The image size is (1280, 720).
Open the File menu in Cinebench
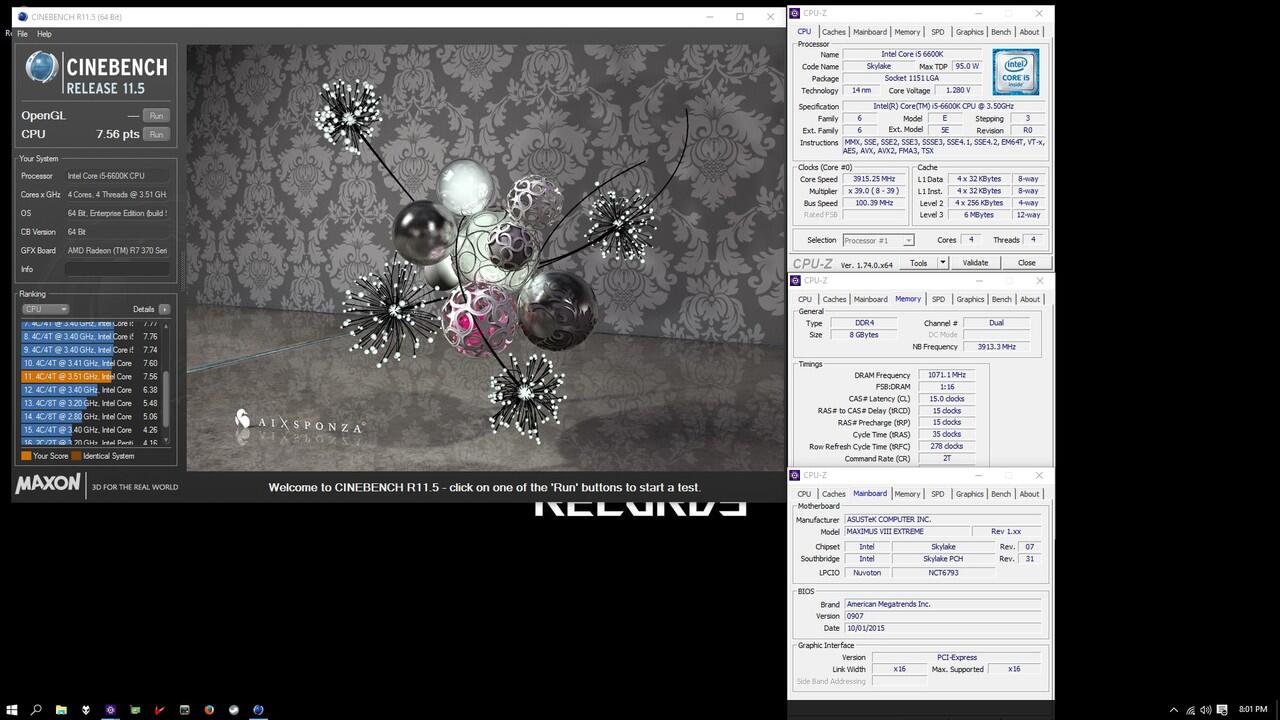(x=22, y=34)
